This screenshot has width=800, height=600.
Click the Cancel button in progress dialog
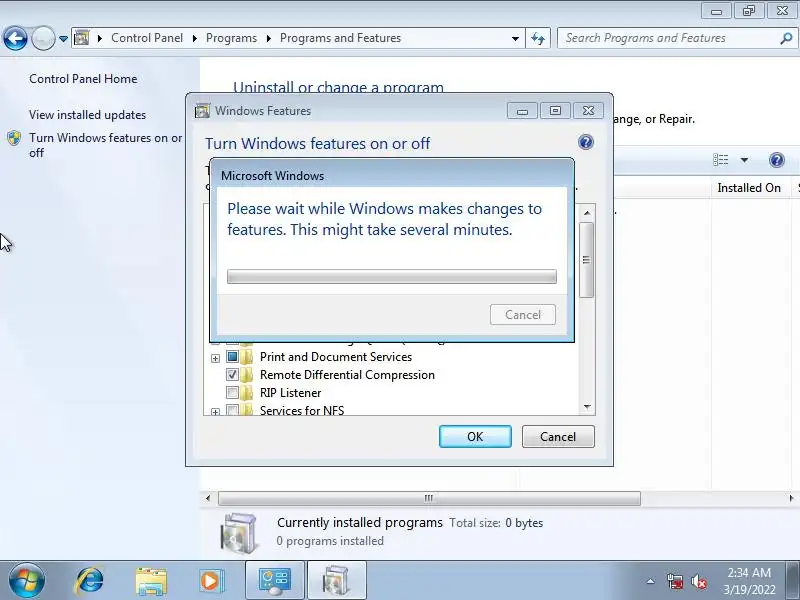[522, 314]
